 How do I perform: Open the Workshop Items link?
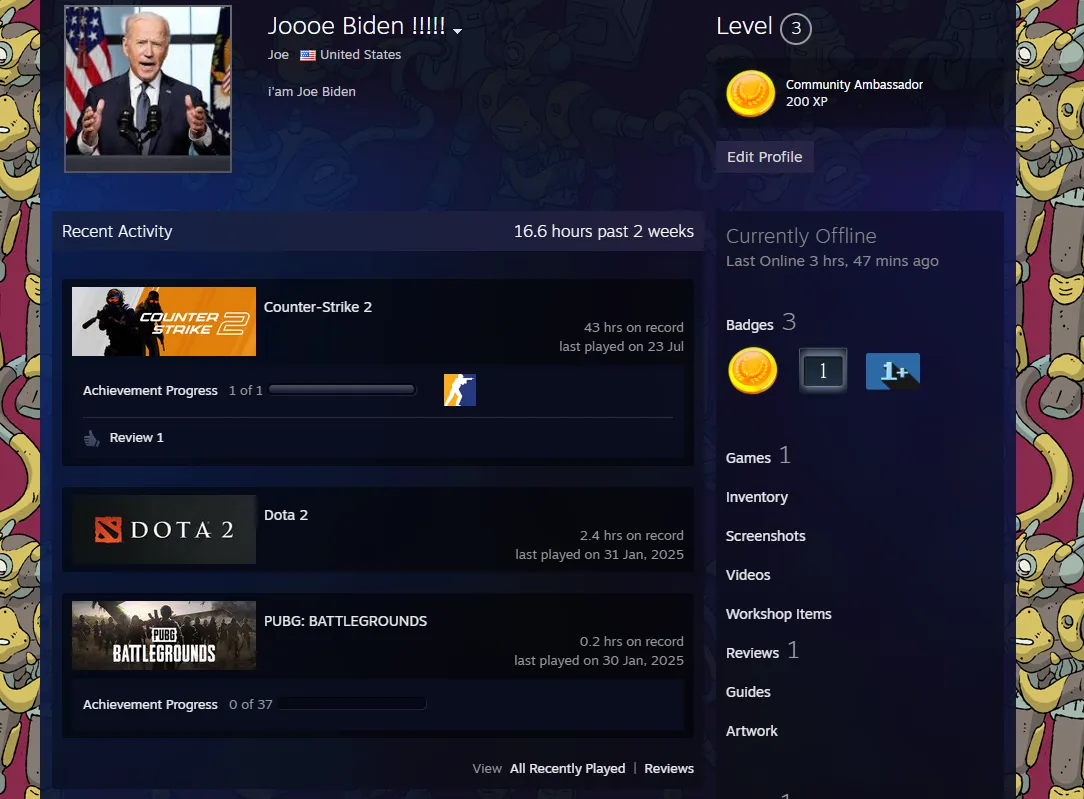coord(778,614)
